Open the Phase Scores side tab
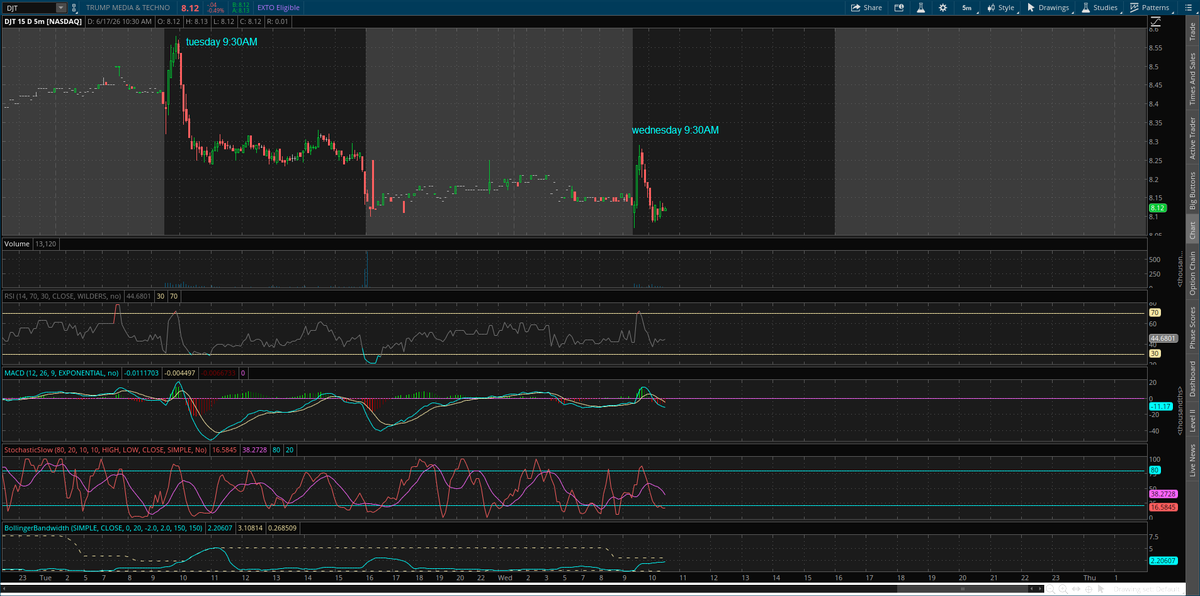Screen dimensions: 1200x596 coord(1191,326)
